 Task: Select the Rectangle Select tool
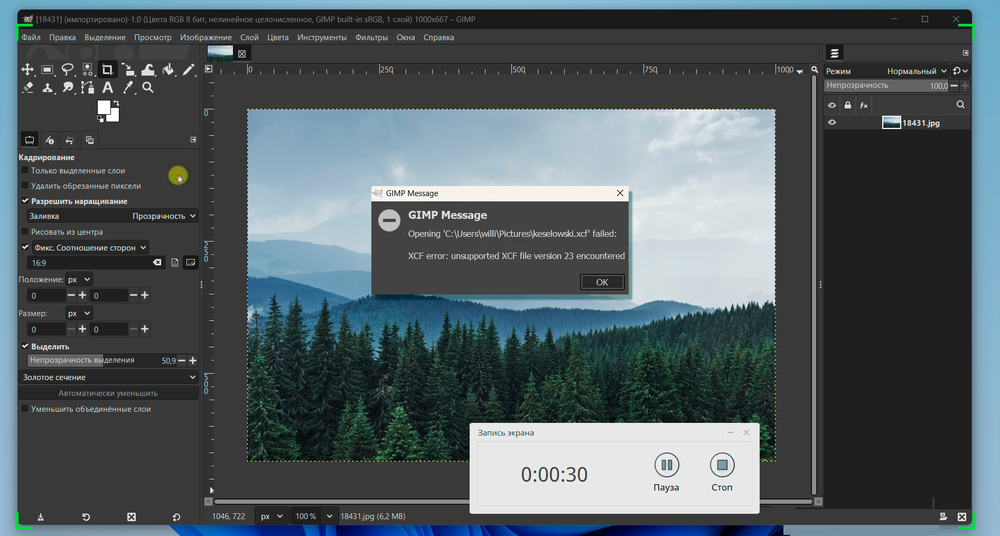pos(47,70)
